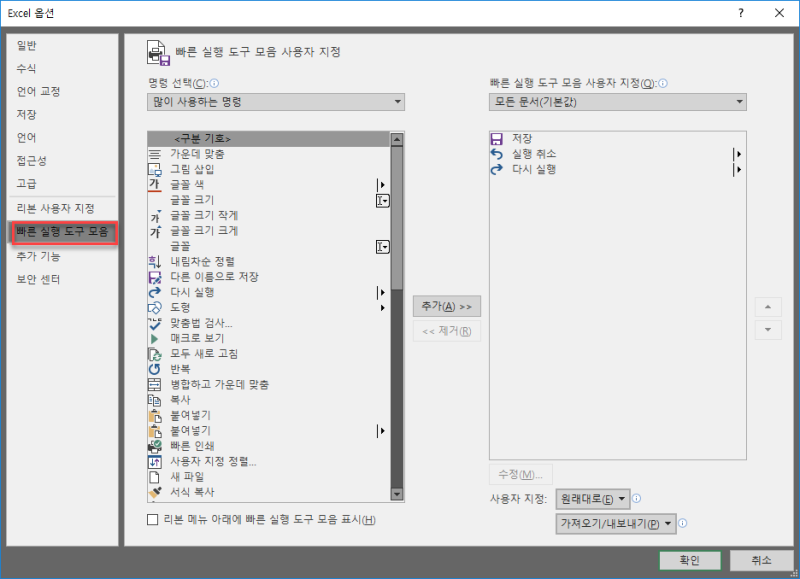Open the 가져오기/내보내기 dropdown button
This screenshot has height=579, width=800.
pyautogui.click(x=616, y=523)
